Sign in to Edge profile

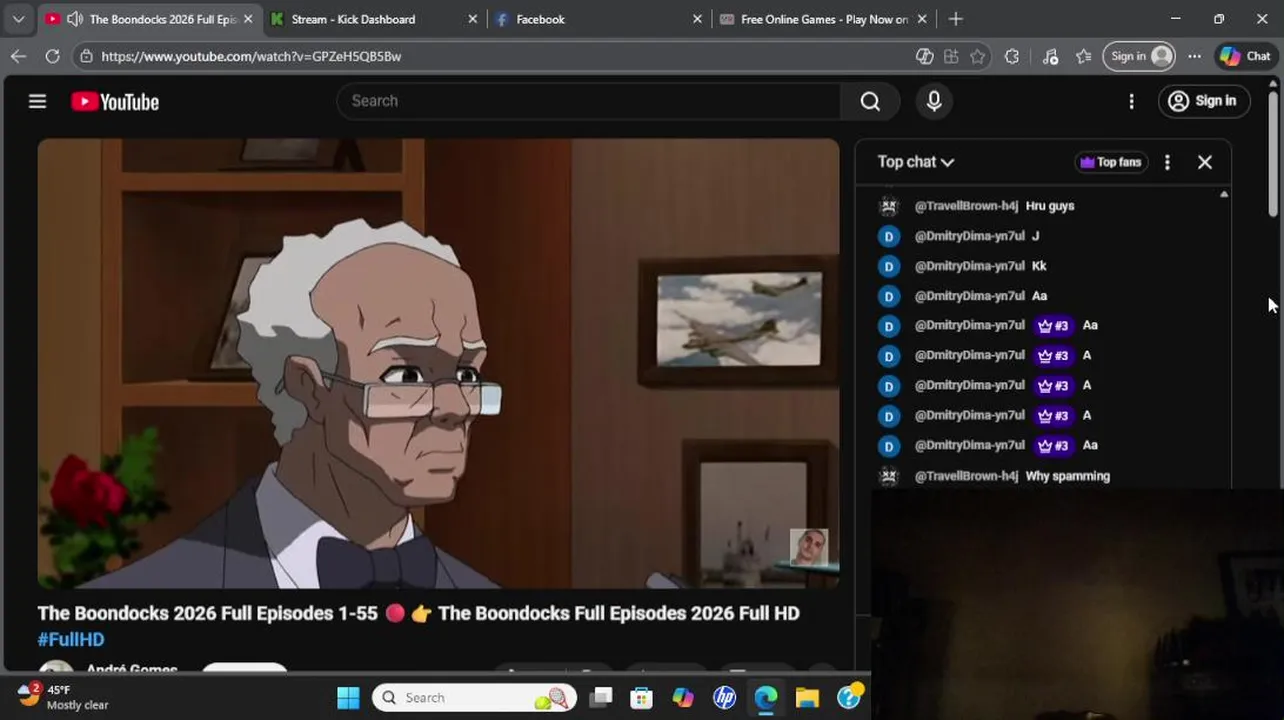click(1139, 56)
